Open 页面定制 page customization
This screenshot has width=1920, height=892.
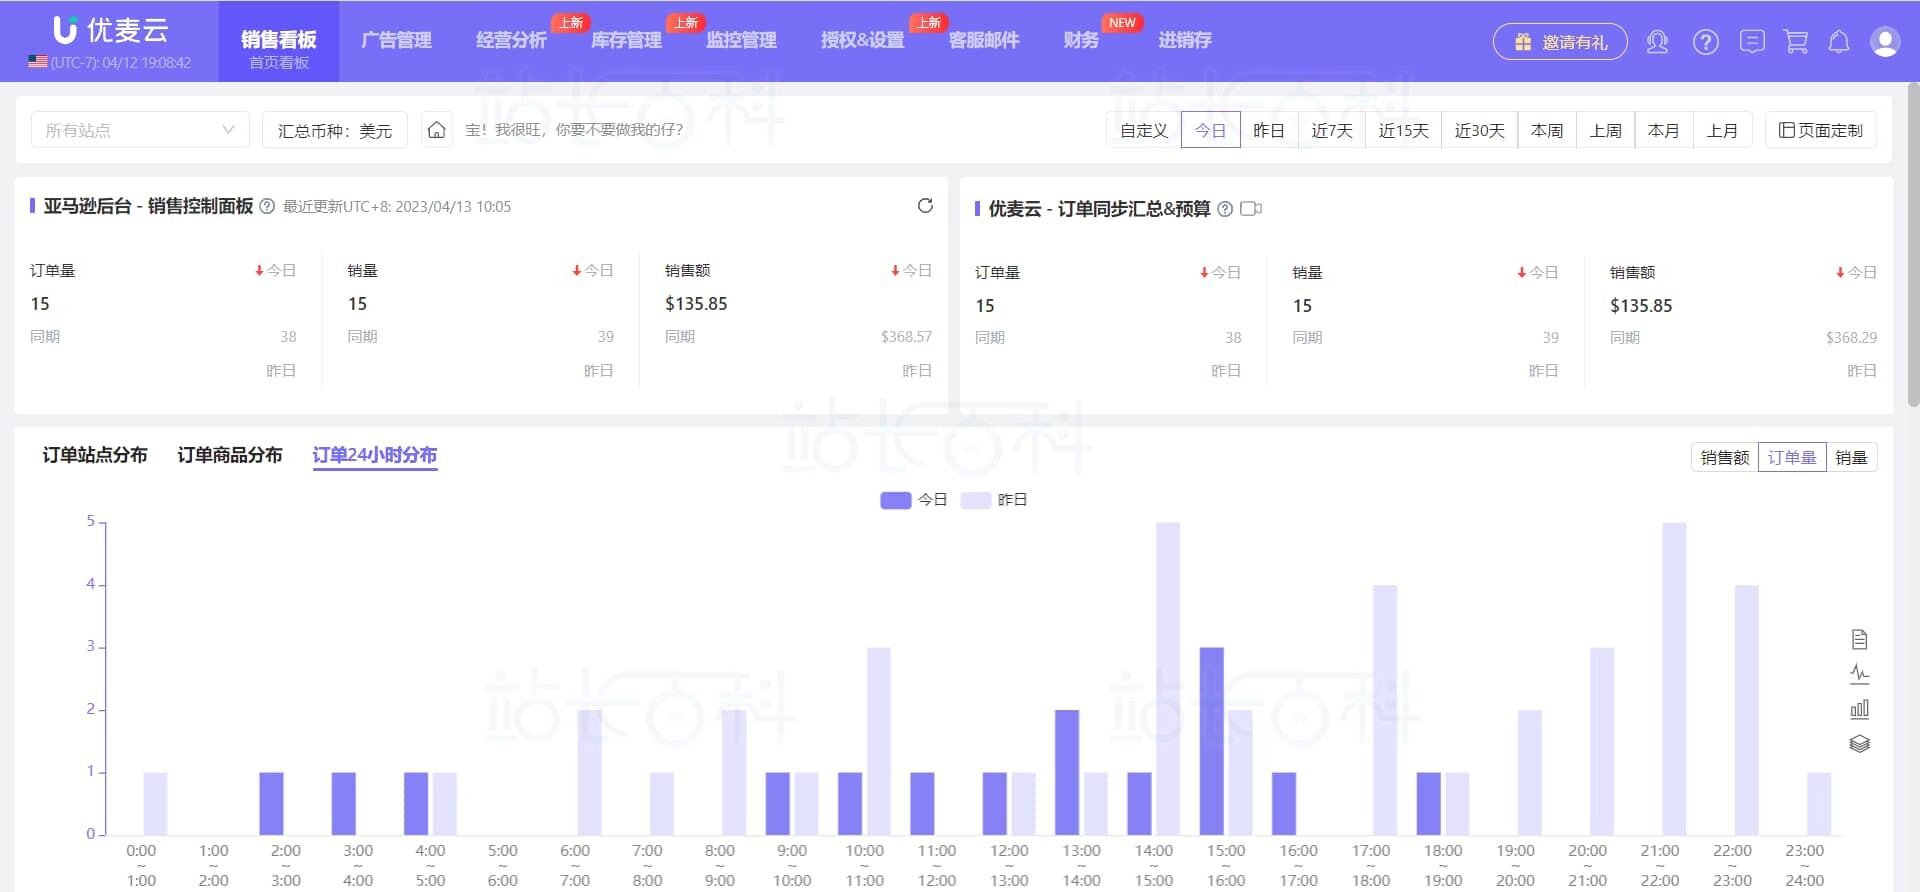click(1821, 130)
